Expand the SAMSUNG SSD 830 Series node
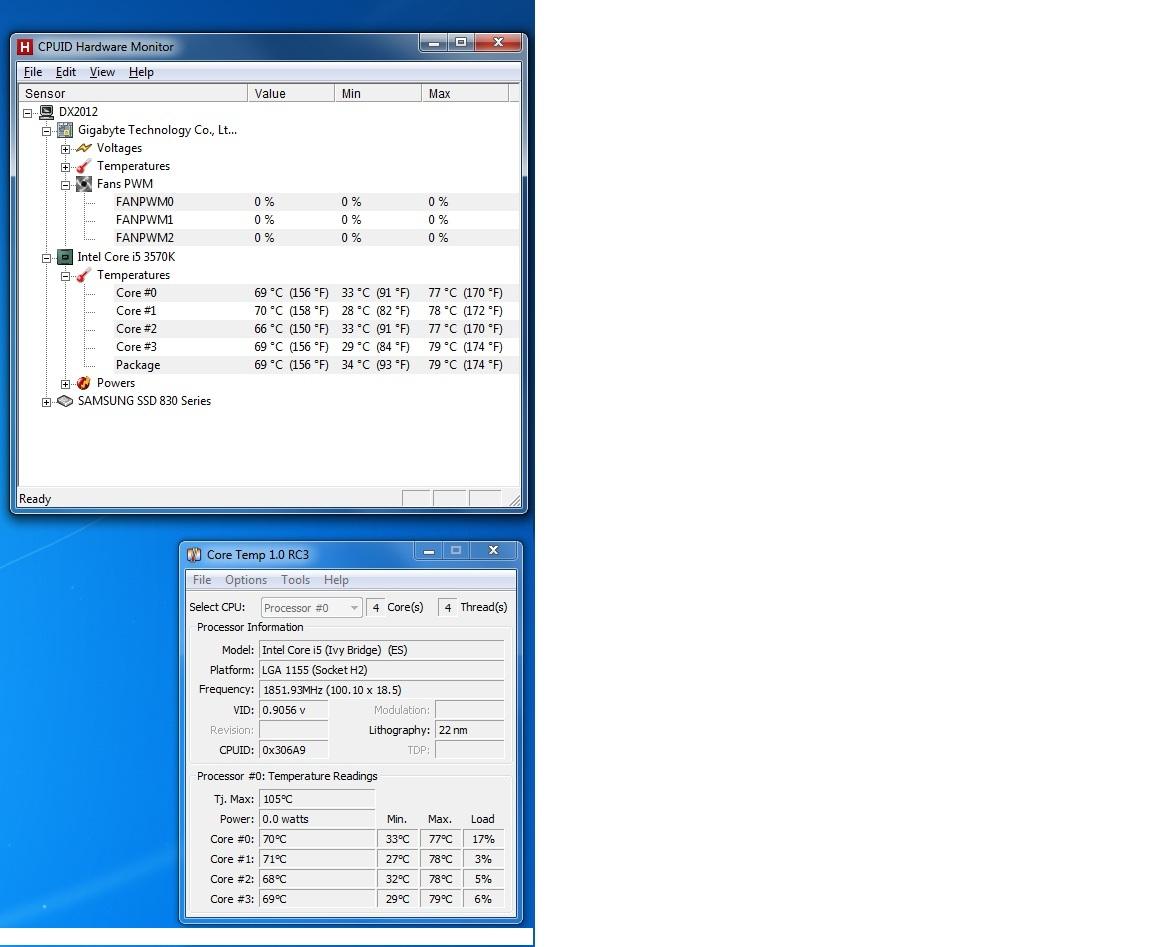 pos(46,403)
